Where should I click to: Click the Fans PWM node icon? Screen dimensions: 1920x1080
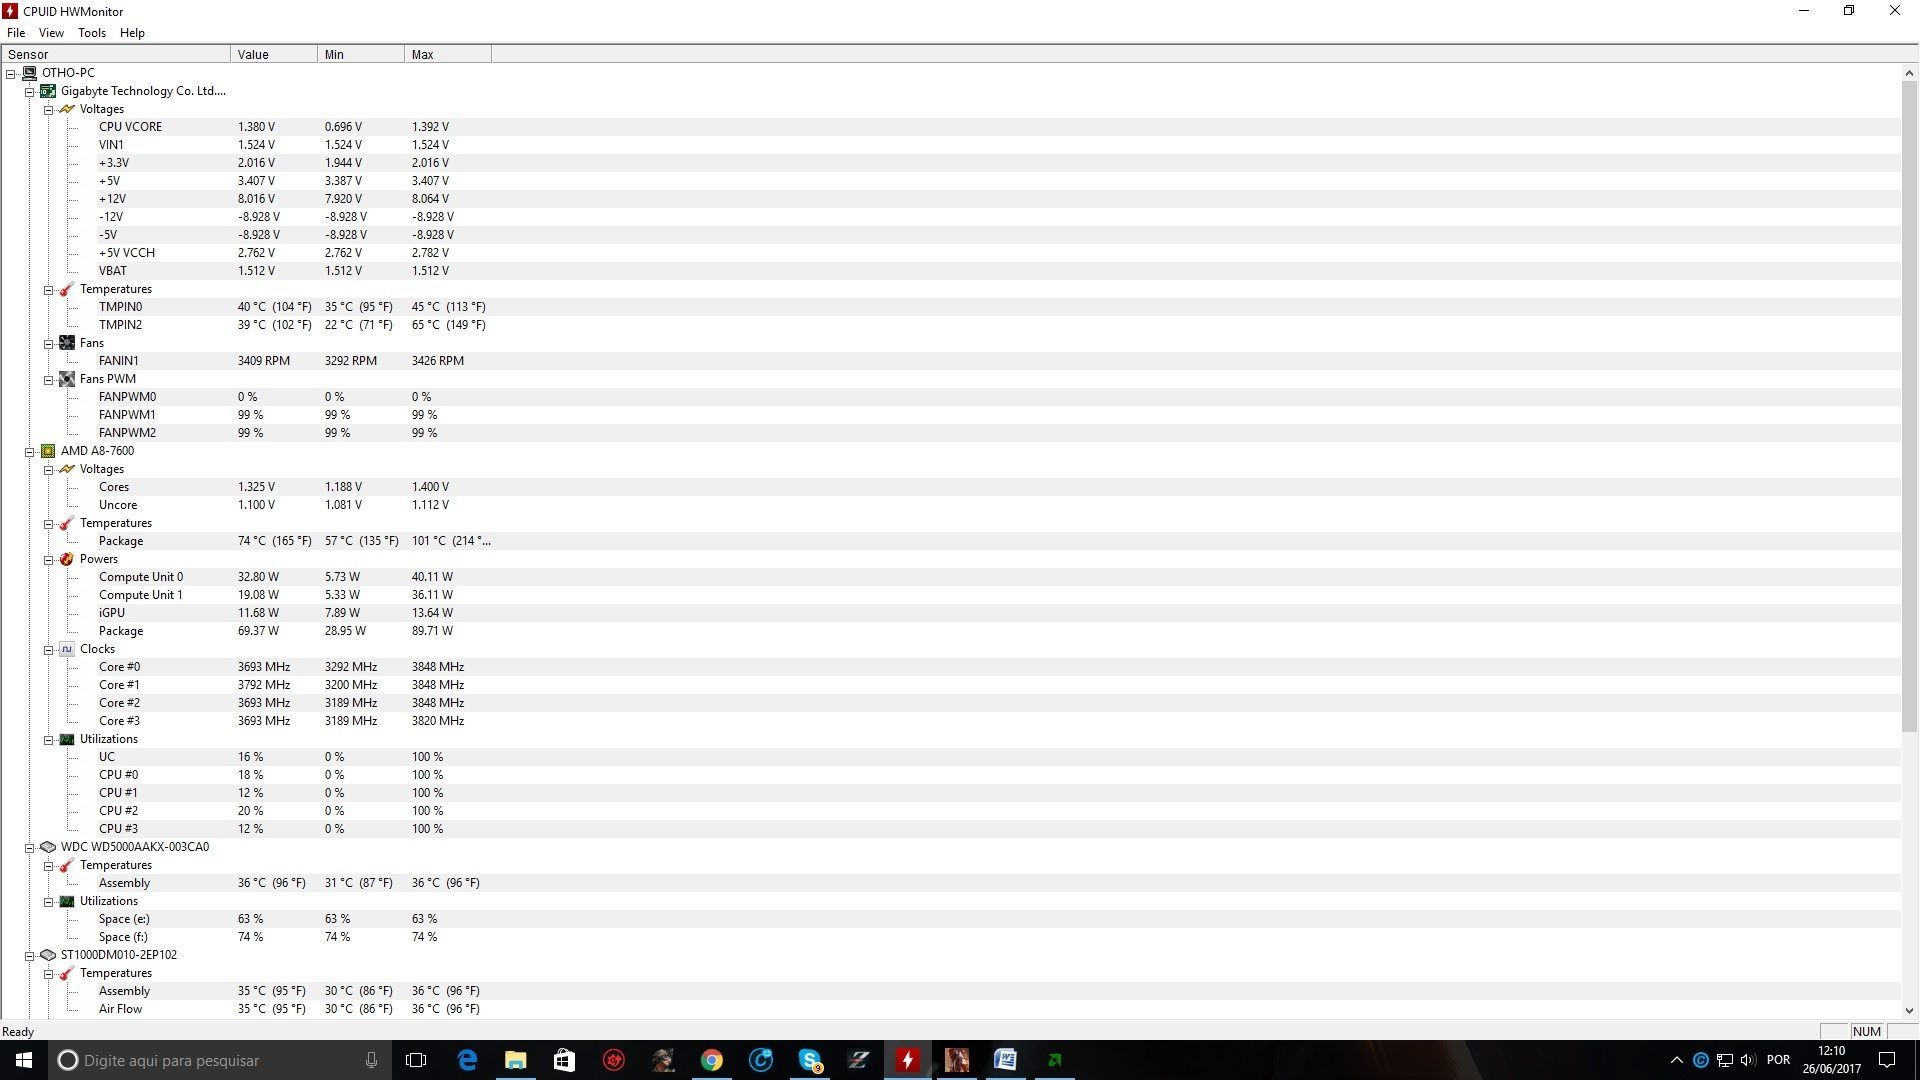(x=67, y=379)
